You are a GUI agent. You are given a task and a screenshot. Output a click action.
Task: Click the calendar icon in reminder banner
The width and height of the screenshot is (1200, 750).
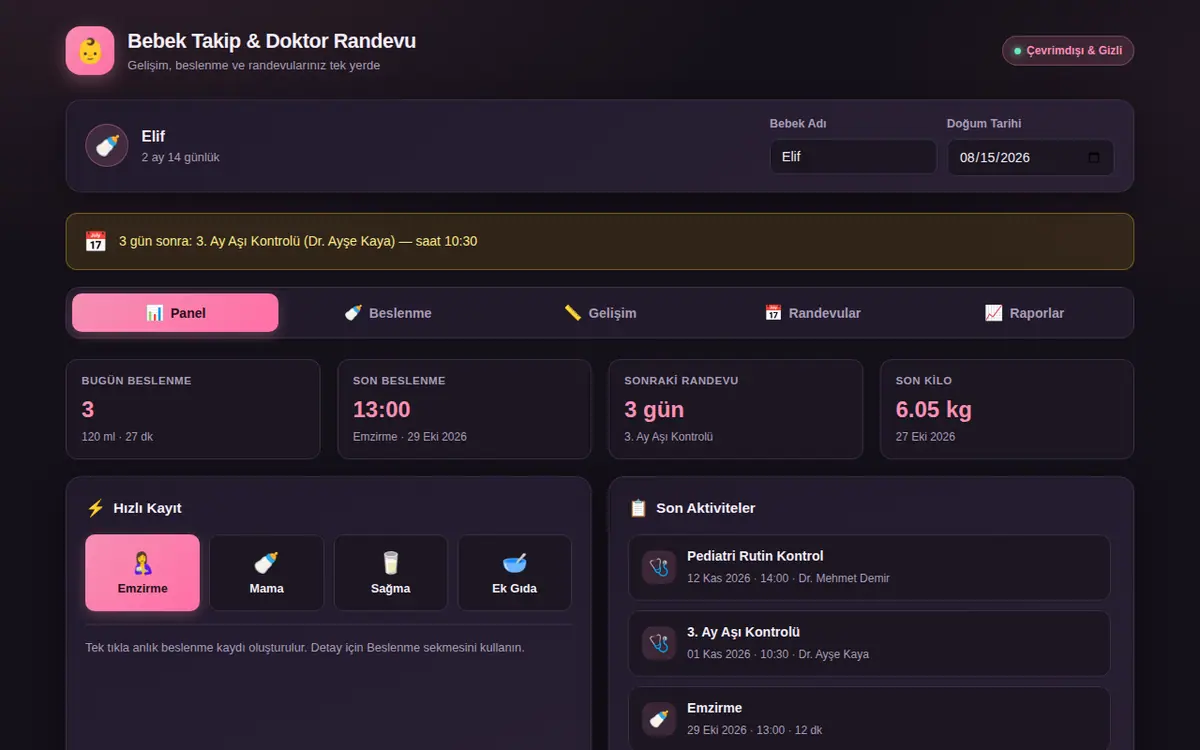tap(95, 241)
